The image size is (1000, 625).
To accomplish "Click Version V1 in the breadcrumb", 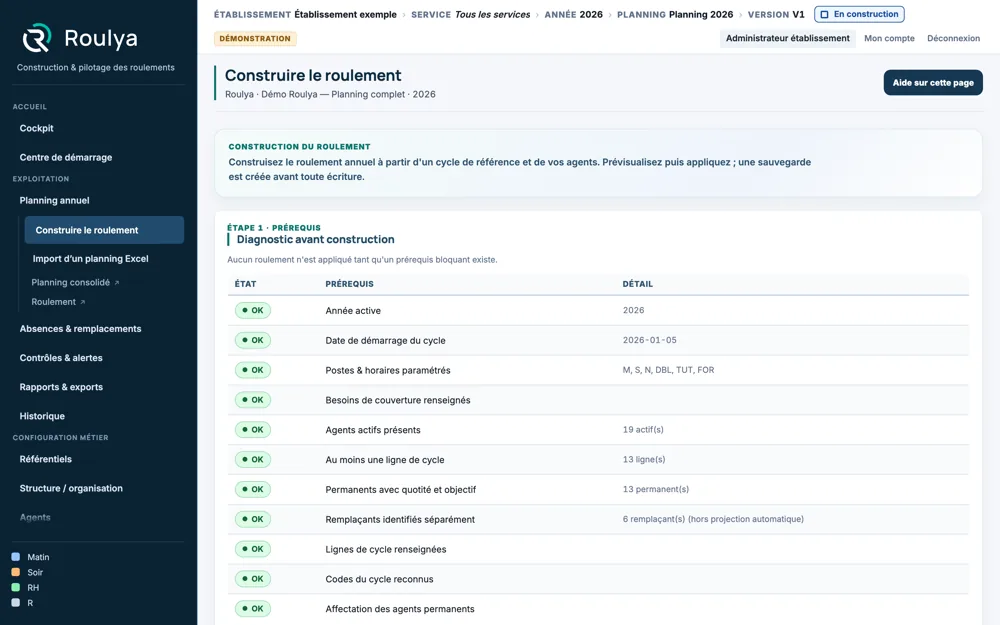I will [776, 15].
